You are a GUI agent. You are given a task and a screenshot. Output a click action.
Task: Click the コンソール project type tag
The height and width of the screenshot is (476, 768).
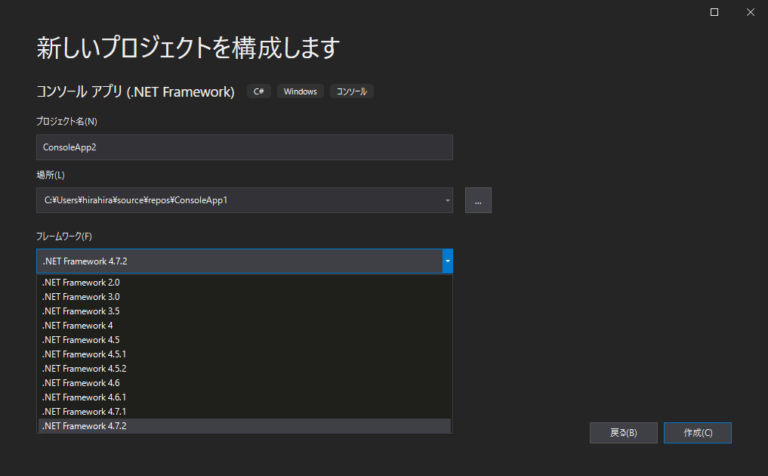pos(352,92)
